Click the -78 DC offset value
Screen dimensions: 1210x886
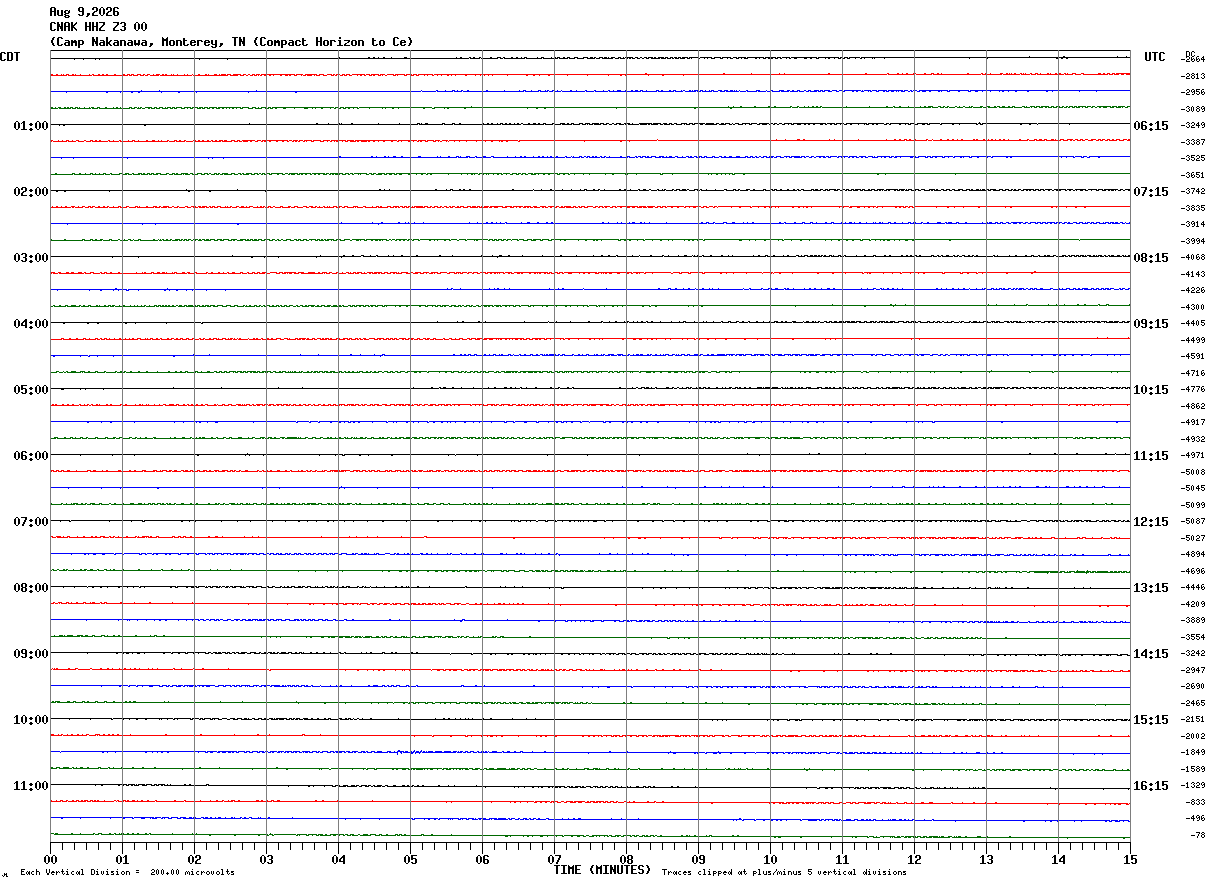(1197, 835)
